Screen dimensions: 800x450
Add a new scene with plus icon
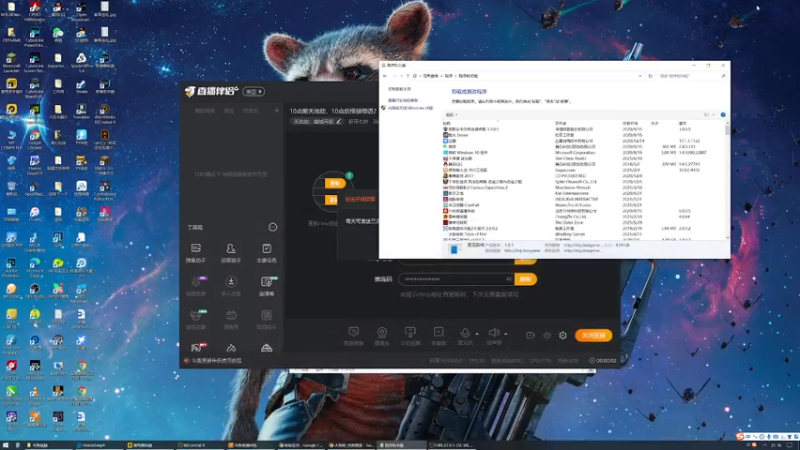(x=277, y=110)
